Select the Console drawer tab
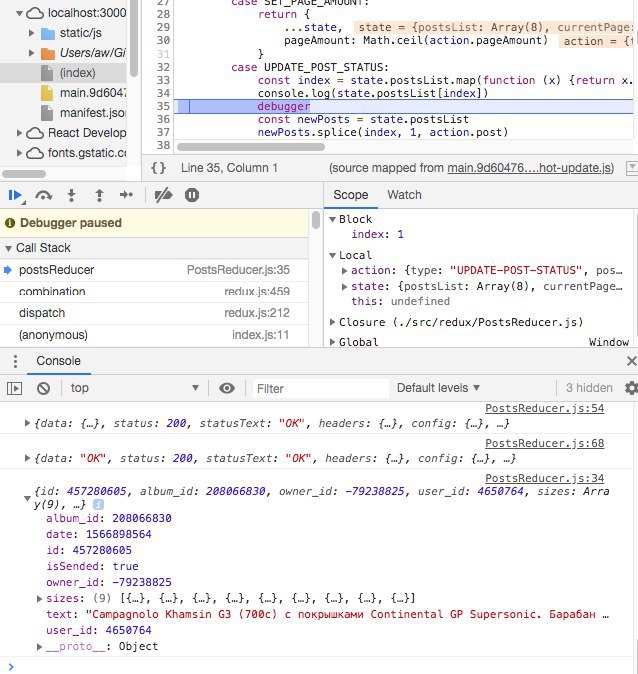Viewport: 638px width, 674px height. click(x=59, y=361)
